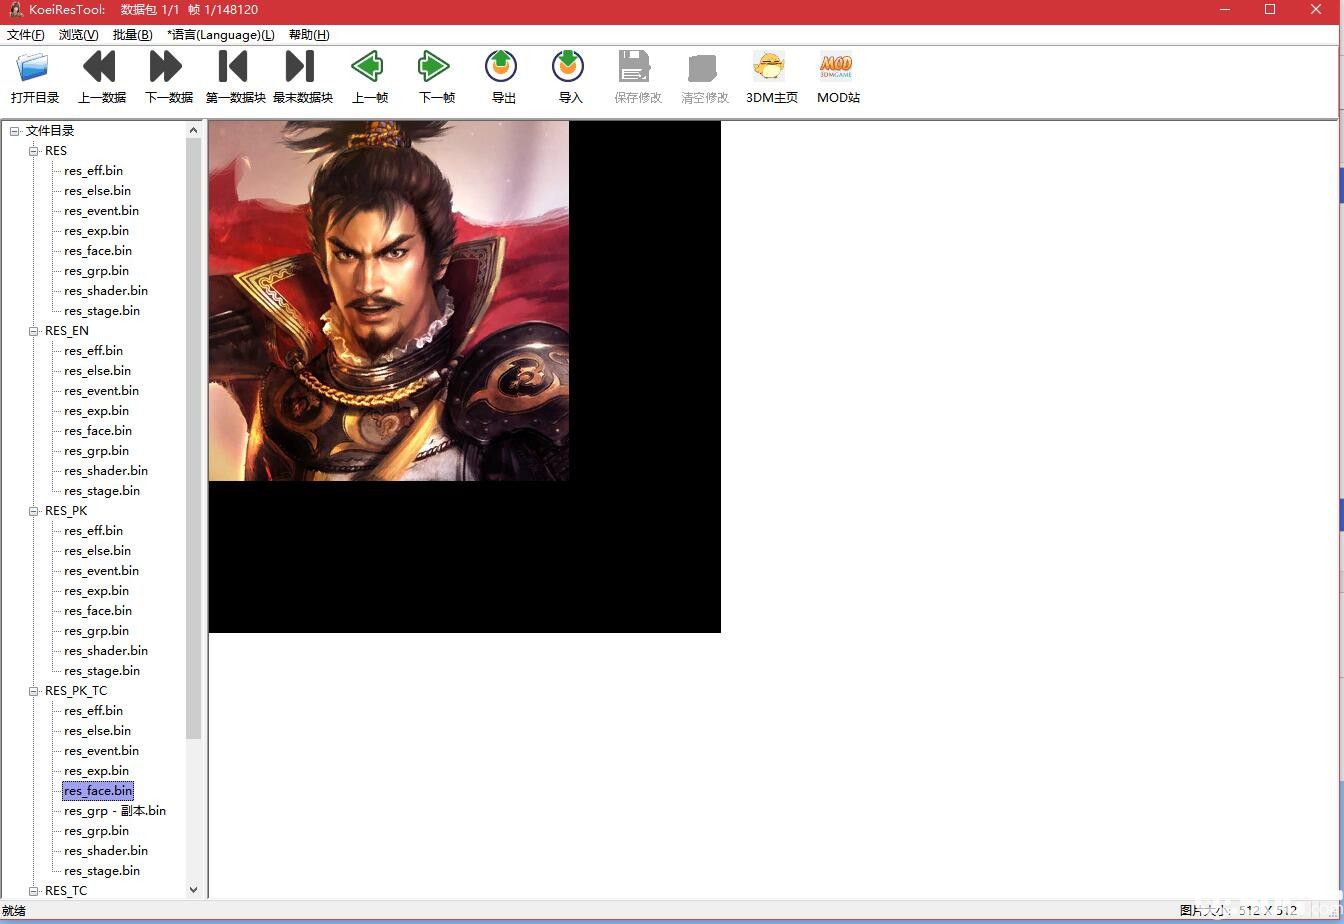
Task: Select the res_grp - 副本.bin file
Action: pyautogui.click(x=115, y=811)
